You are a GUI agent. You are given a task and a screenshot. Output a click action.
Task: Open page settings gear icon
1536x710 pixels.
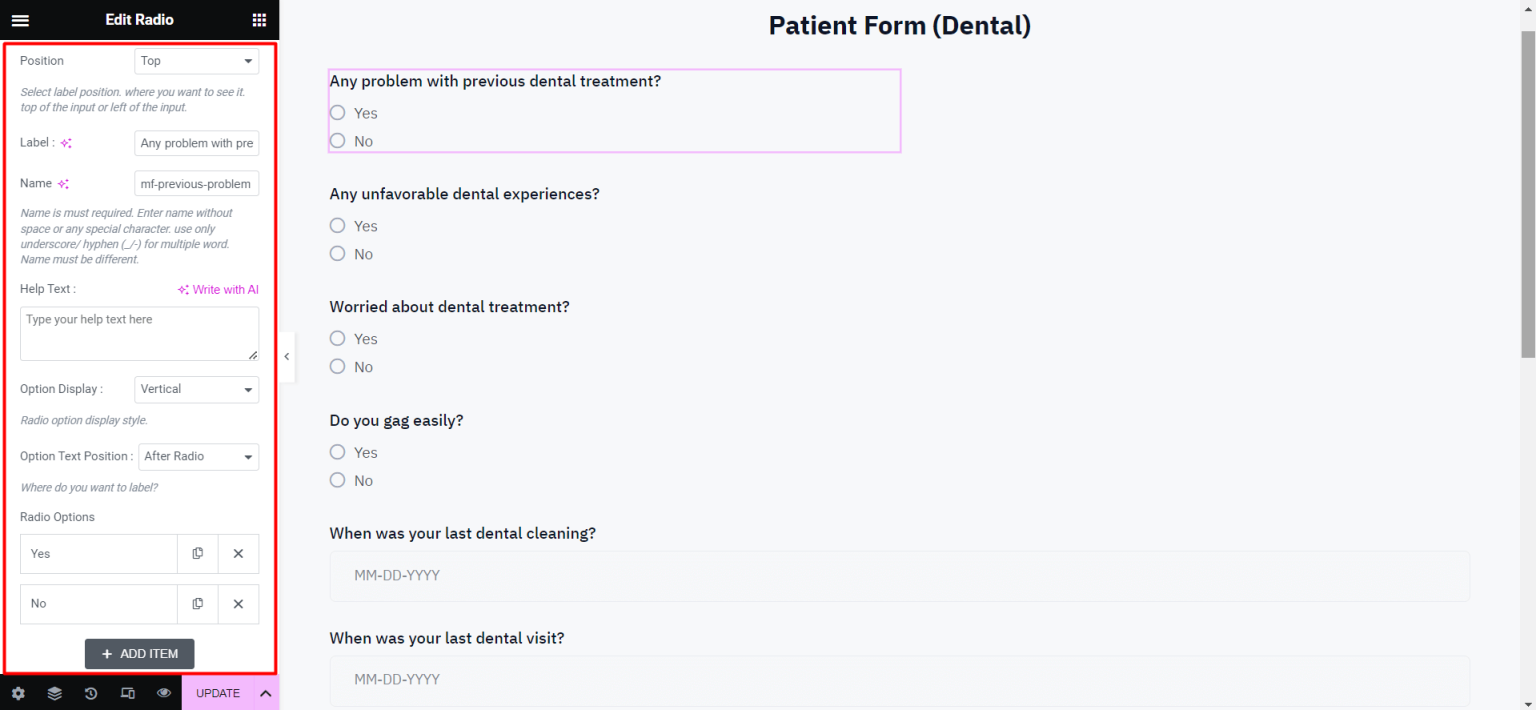coord(18,693)
